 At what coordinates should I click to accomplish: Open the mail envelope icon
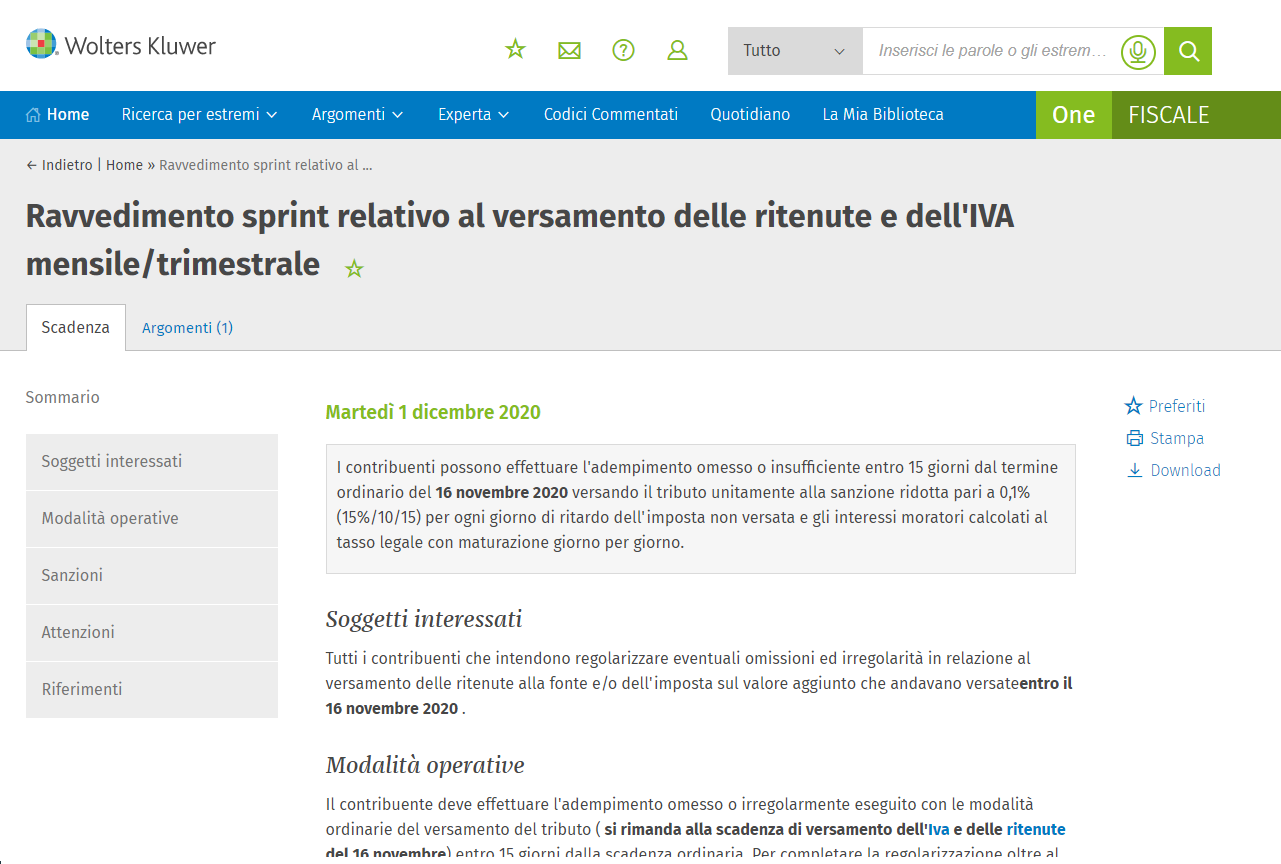tap(569, 50)
